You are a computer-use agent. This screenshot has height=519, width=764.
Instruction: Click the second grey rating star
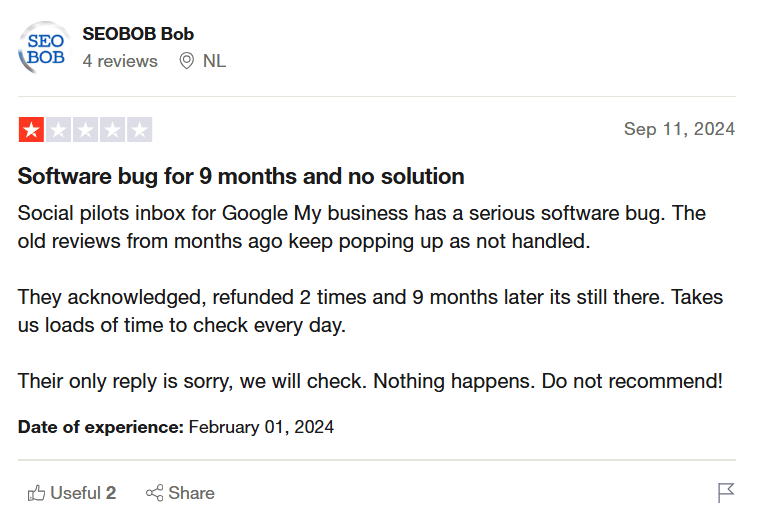58,130
